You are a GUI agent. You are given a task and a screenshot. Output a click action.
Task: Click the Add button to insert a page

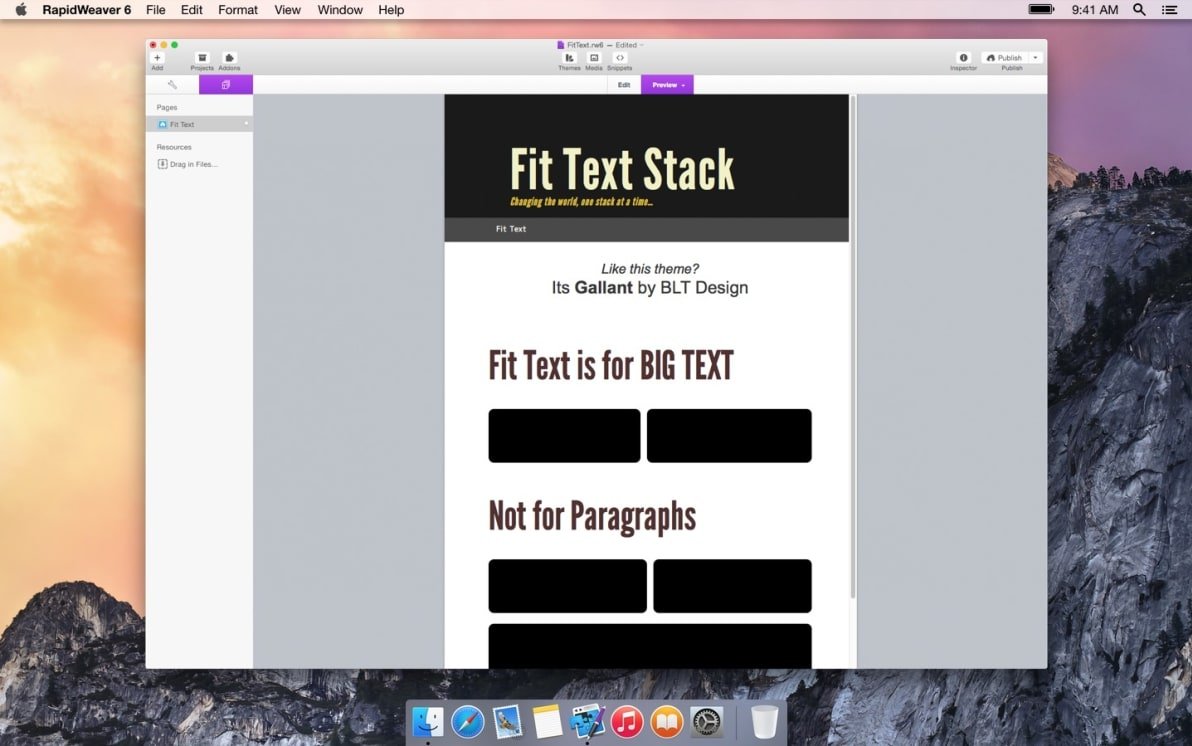click(x=157, y=59)
